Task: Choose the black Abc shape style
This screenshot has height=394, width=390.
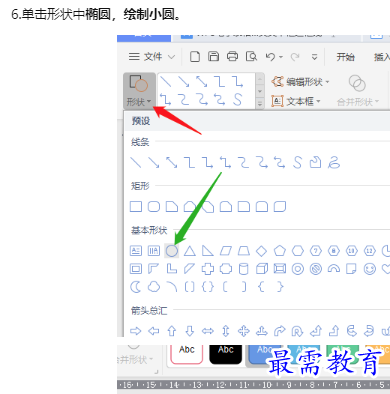Action: point(225,354)
